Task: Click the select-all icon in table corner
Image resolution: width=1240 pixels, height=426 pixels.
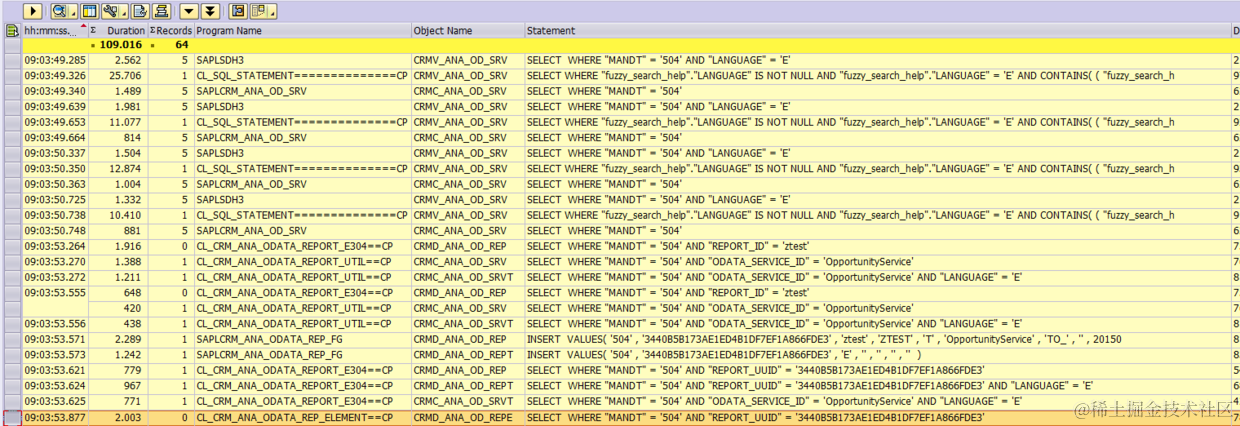Action: 12,31
